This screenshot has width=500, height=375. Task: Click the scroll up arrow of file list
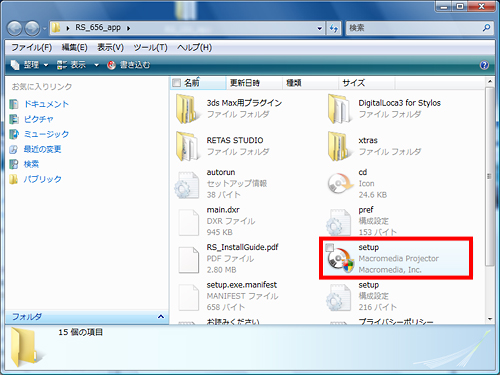point(489,81)
